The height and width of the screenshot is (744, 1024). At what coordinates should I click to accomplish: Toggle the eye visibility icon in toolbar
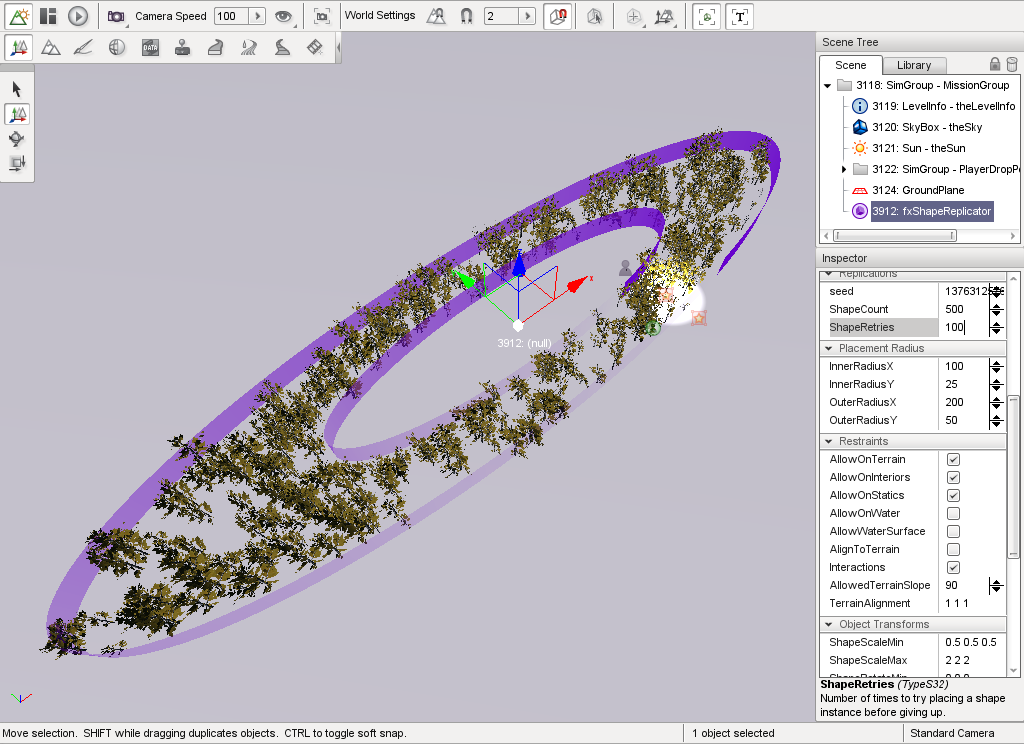coord(284,16)
